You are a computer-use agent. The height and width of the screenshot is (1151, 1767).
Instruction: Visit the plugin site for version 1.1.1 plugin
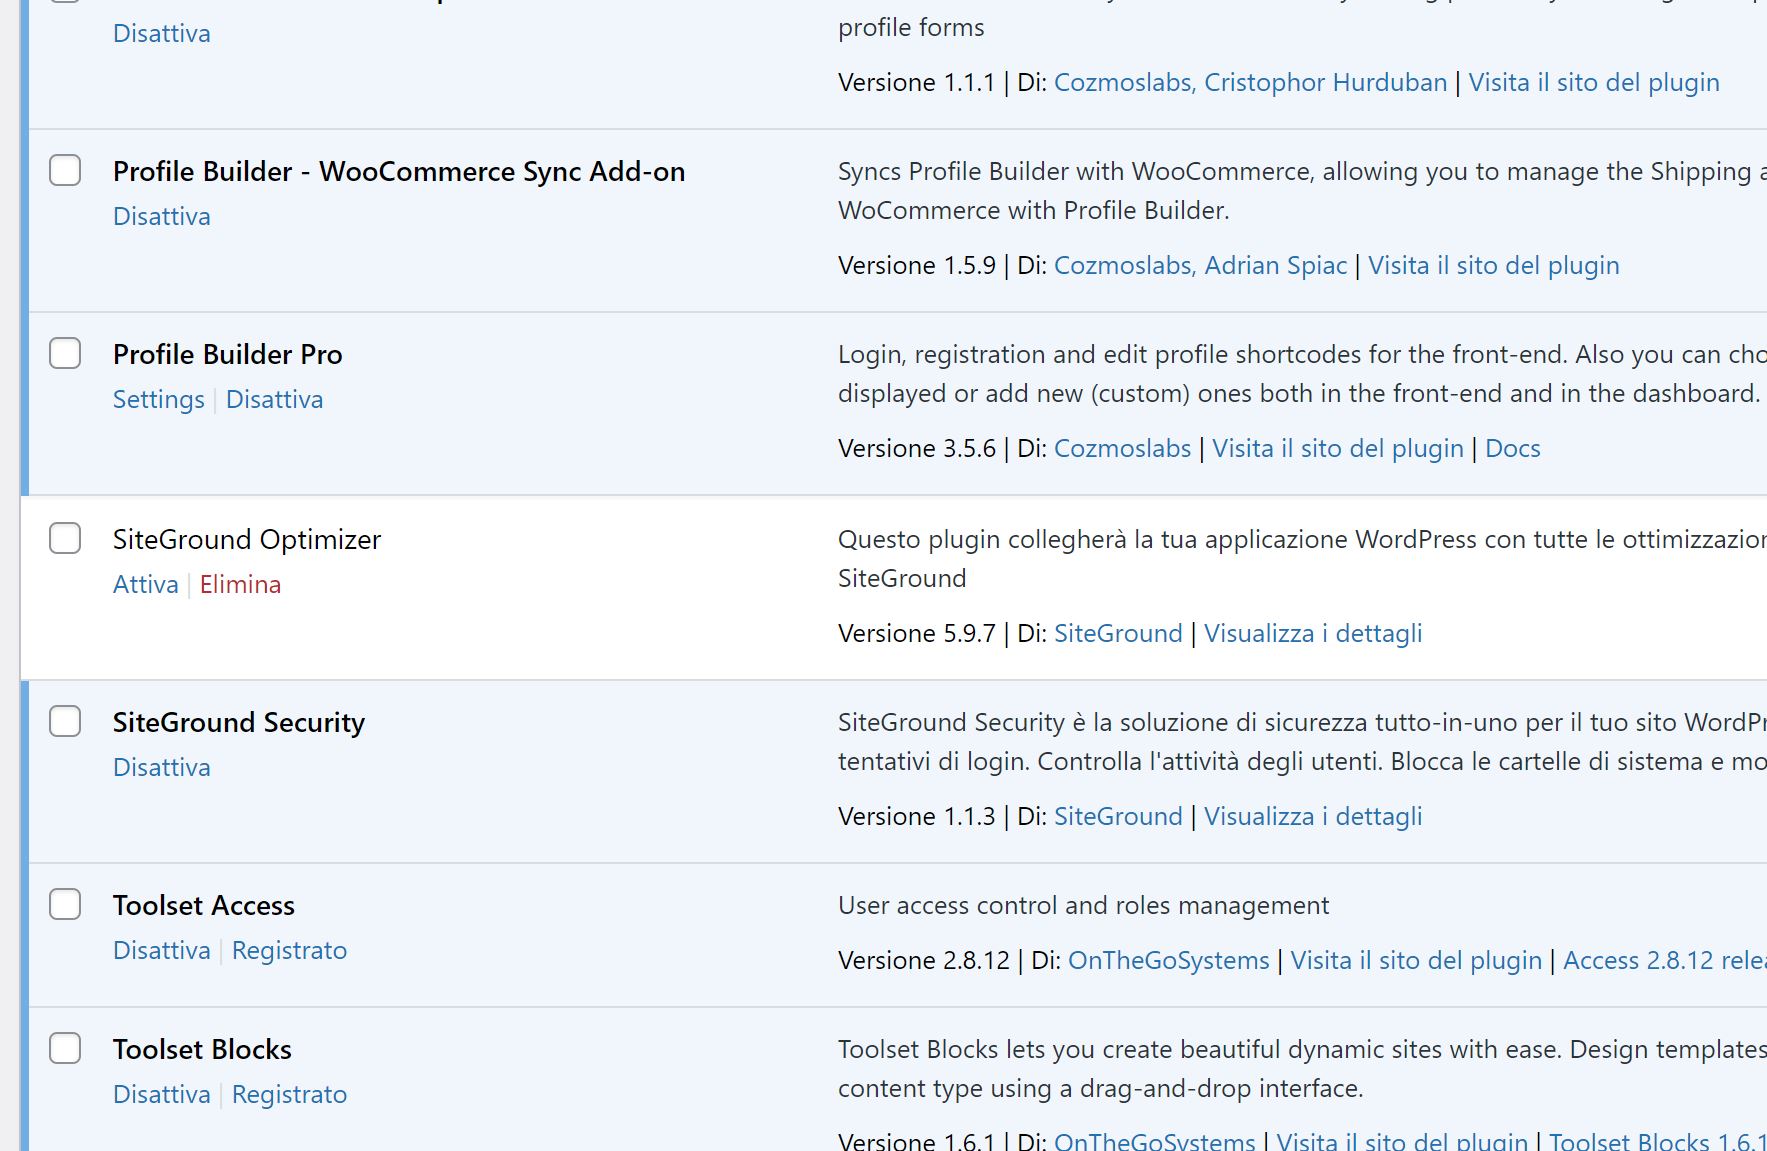pos(1594,82)
